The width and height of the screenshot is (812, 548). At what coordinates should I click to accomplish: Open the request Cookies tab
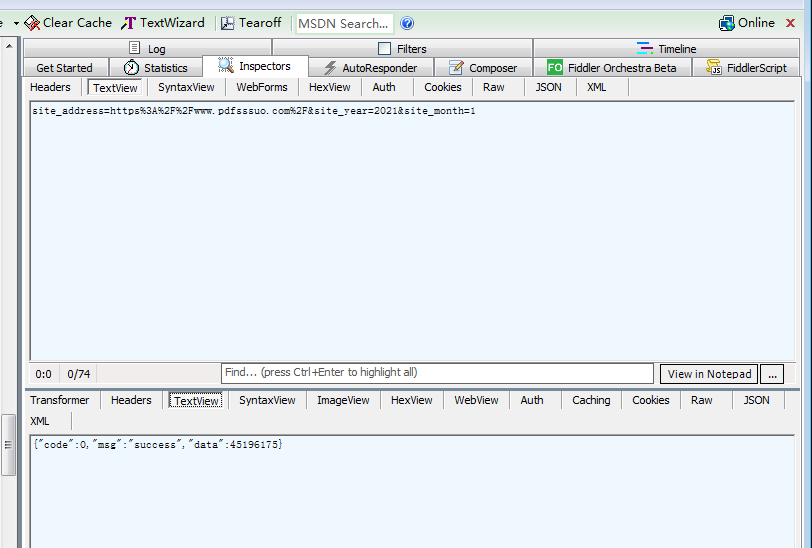(x=443, y=87)
